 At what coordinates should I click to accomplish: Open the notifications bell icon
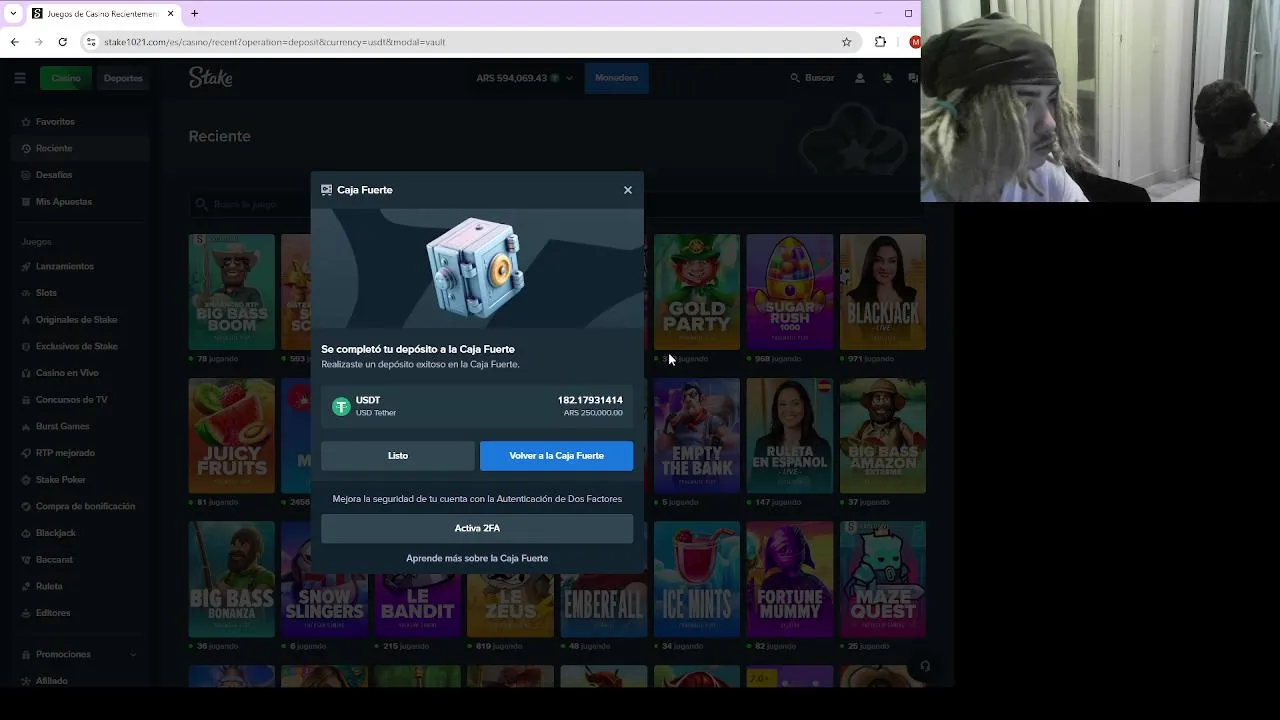pos(886,78)
